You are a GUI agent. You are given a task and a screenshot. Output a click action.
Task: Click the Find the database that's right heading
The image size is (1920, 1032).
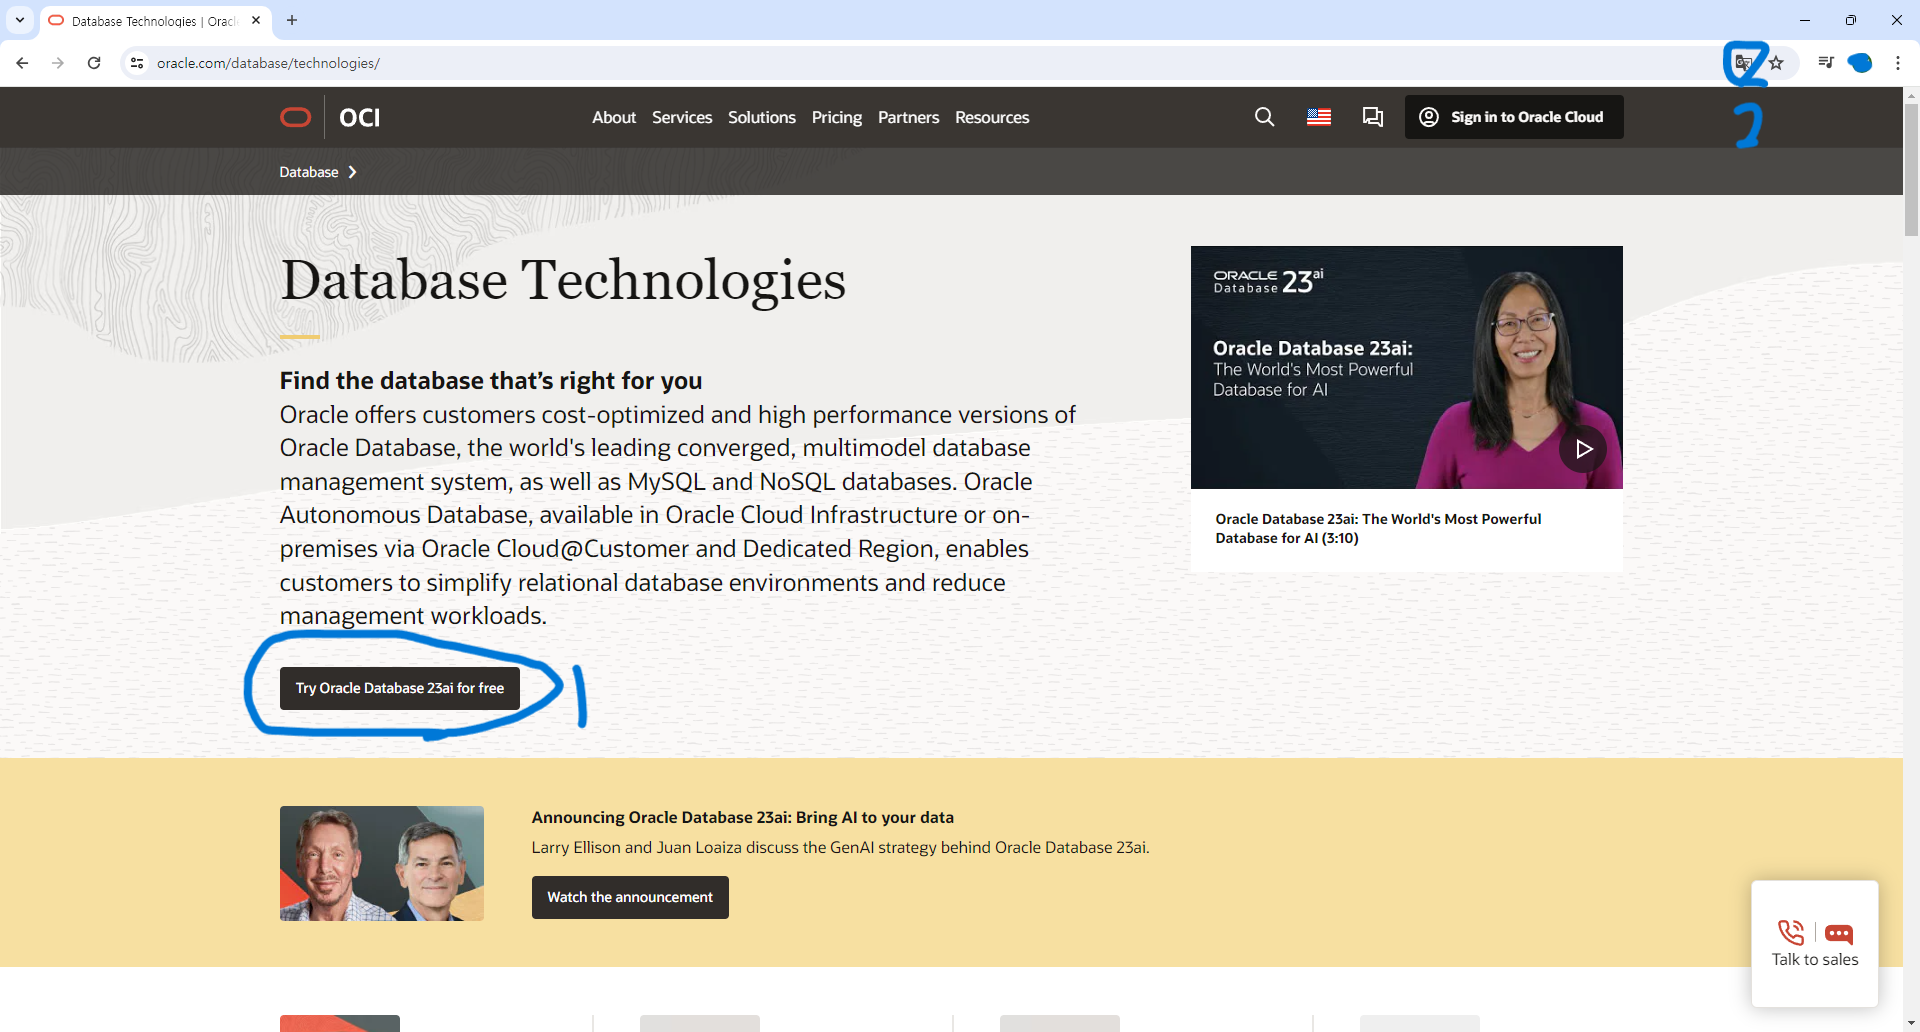coord(491,381)
